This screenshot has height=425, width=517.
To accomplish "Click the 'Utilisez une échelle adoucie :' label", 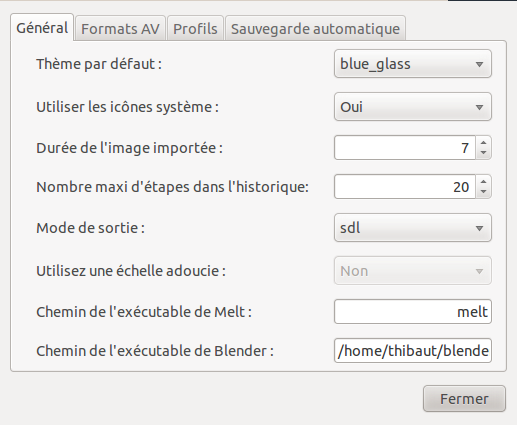I will [x=131, y=271].
